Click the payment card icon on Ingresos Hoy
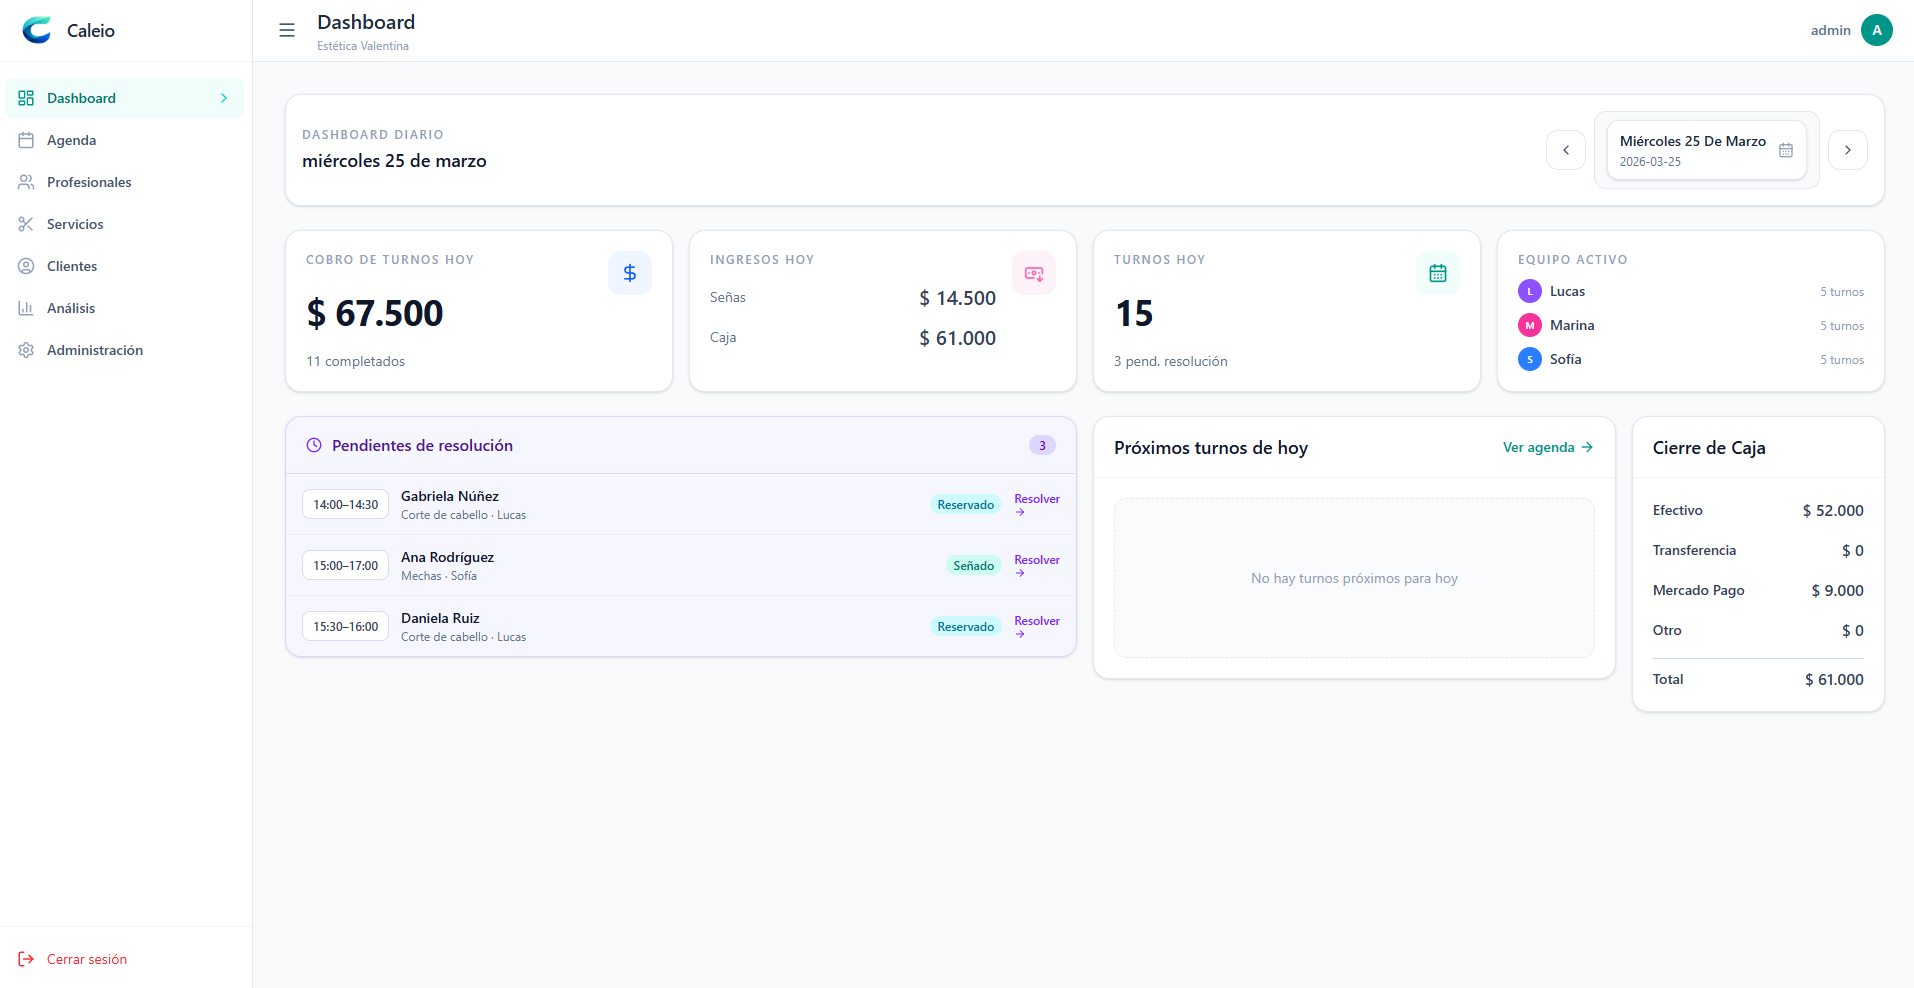The image size is (1914, 988). tap(1033, 272)
